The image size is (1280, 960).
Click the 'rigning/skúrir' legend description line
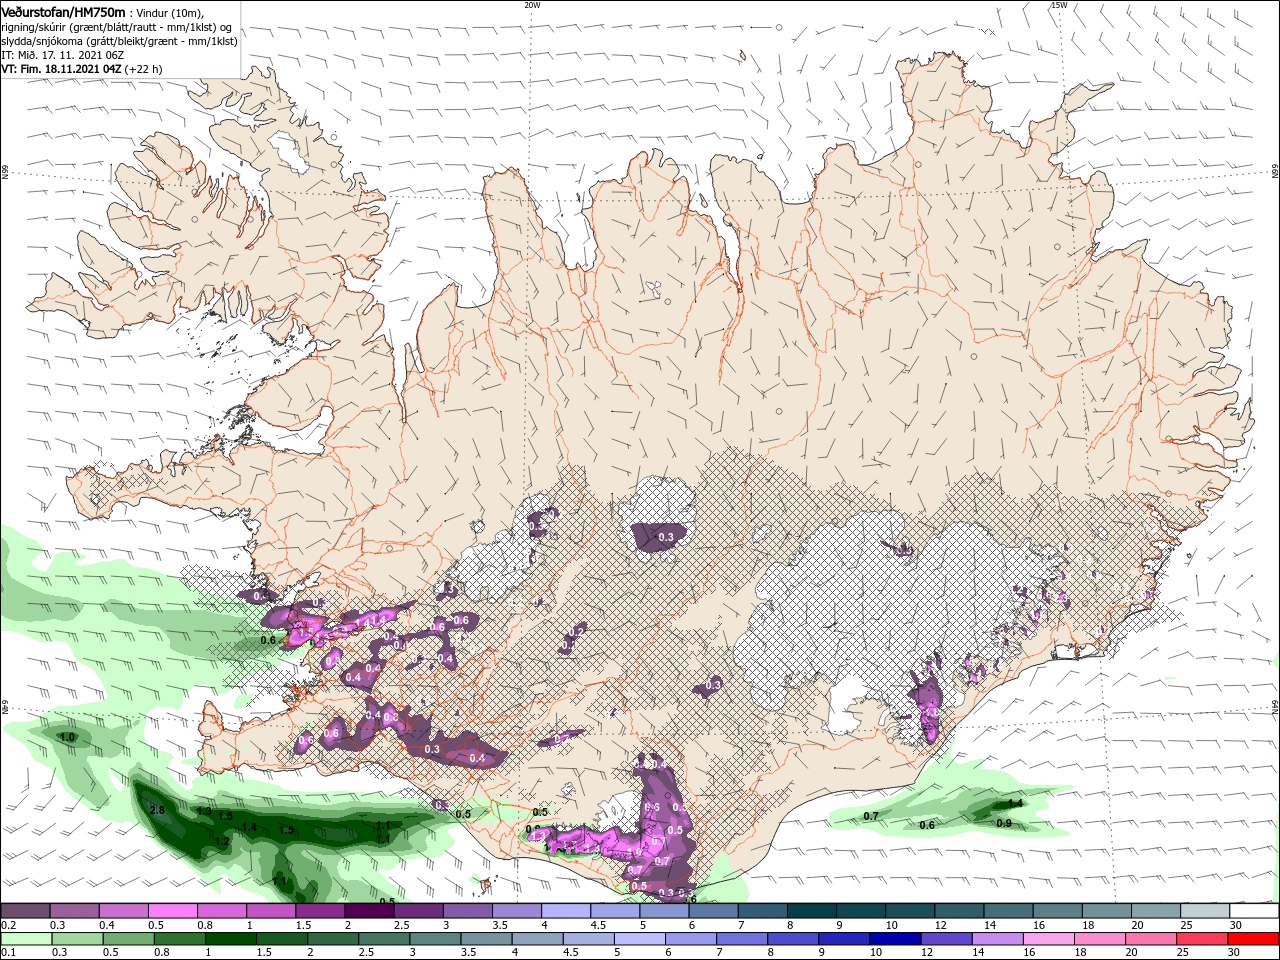click(116, 27)
